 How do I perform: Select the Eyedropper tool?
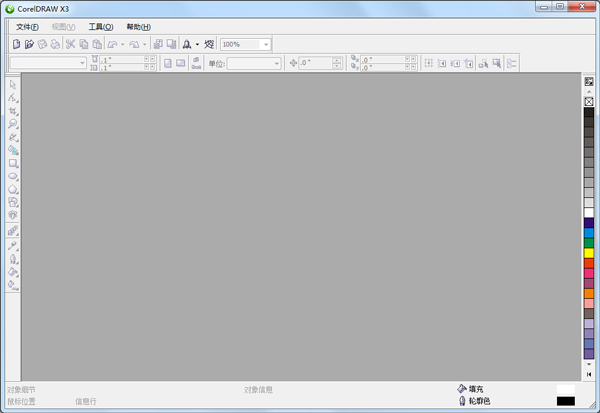pyautogui.click(x=13, y=246)
